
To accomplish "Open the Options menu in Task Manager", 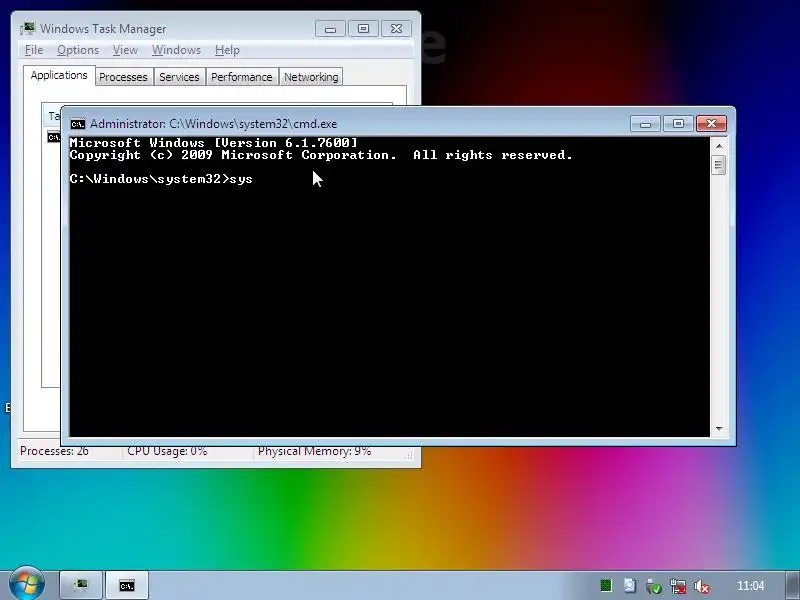I will point(78,50).
